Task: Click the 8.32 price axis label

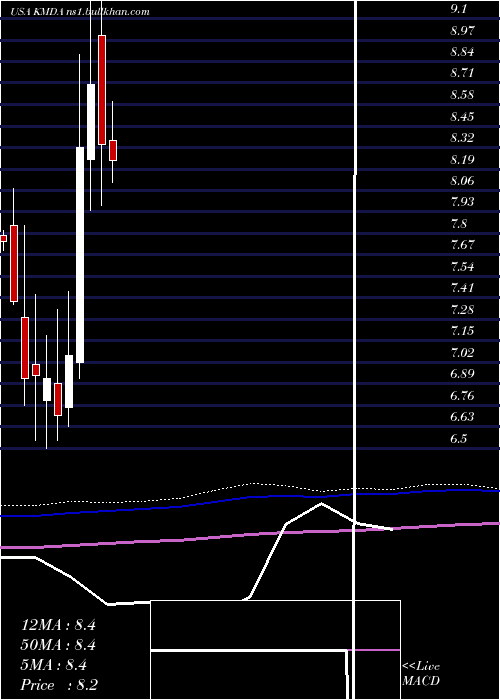Action: pos(462,138)
